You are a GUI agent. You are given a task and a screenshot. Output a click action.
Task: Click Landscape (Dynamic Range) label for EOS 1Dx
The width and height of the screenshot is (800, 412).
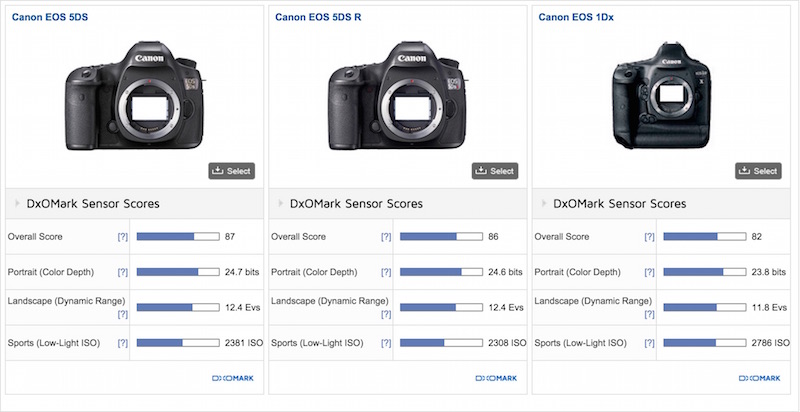coord(593,301)
